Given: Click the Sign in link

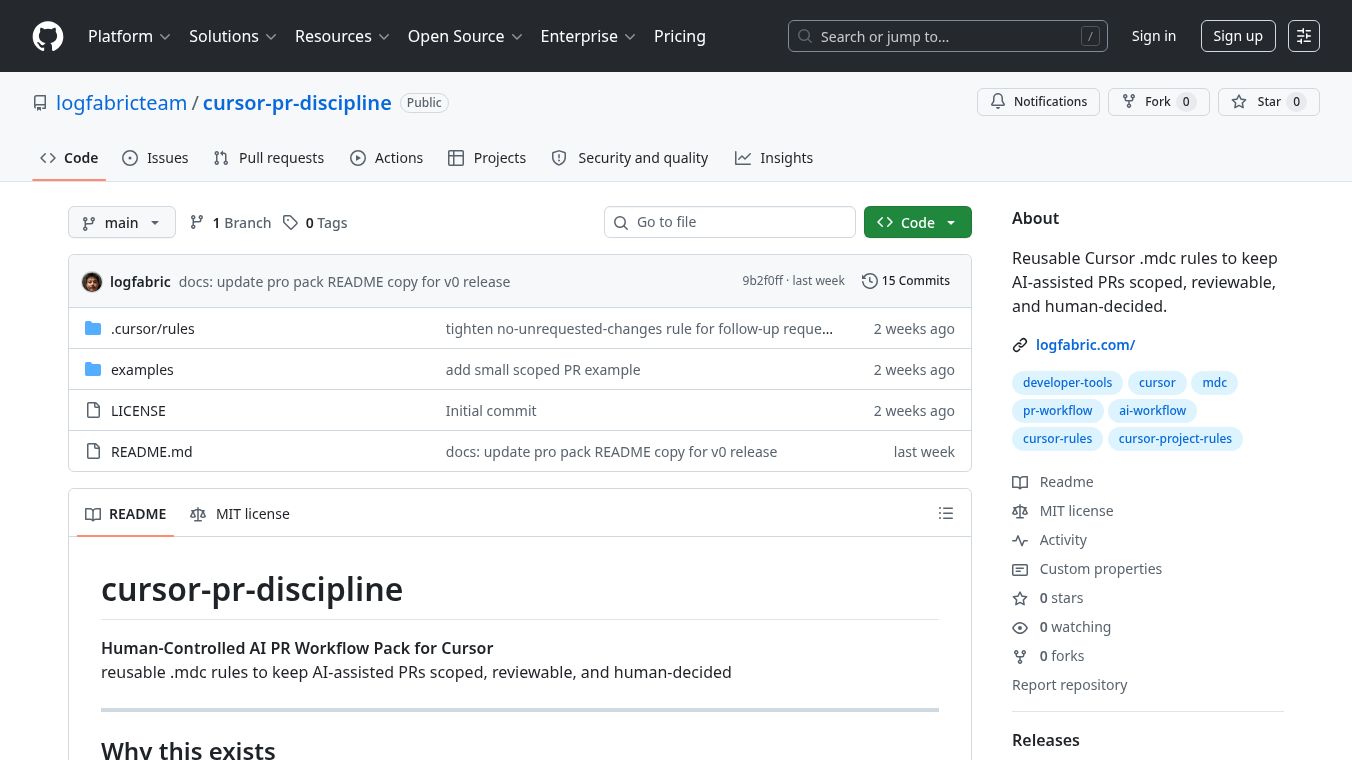Looking at the screenshot, I should [1154, 36].
